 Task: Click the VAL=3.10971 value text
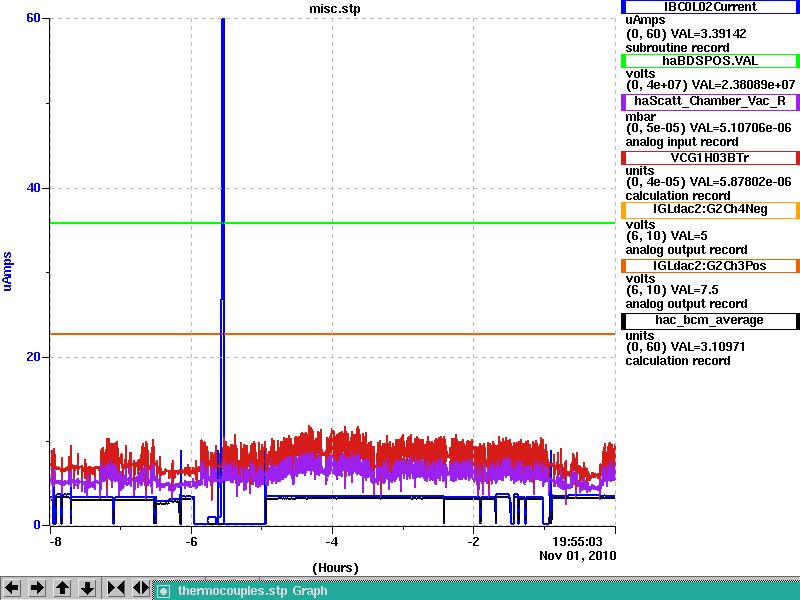708,347
